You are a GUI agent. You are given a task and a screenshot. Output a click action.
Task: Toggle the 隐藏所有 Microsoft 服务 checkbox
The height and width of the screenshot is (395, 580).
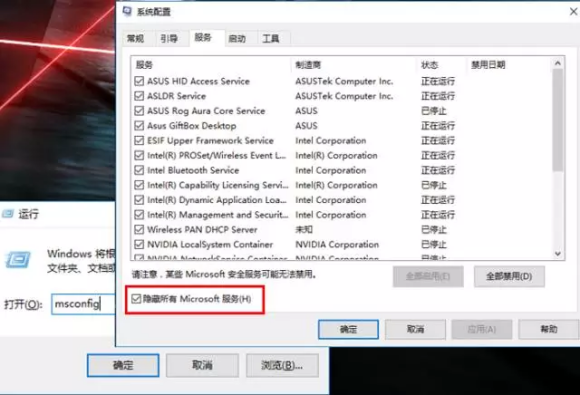[x=136, y=298]
